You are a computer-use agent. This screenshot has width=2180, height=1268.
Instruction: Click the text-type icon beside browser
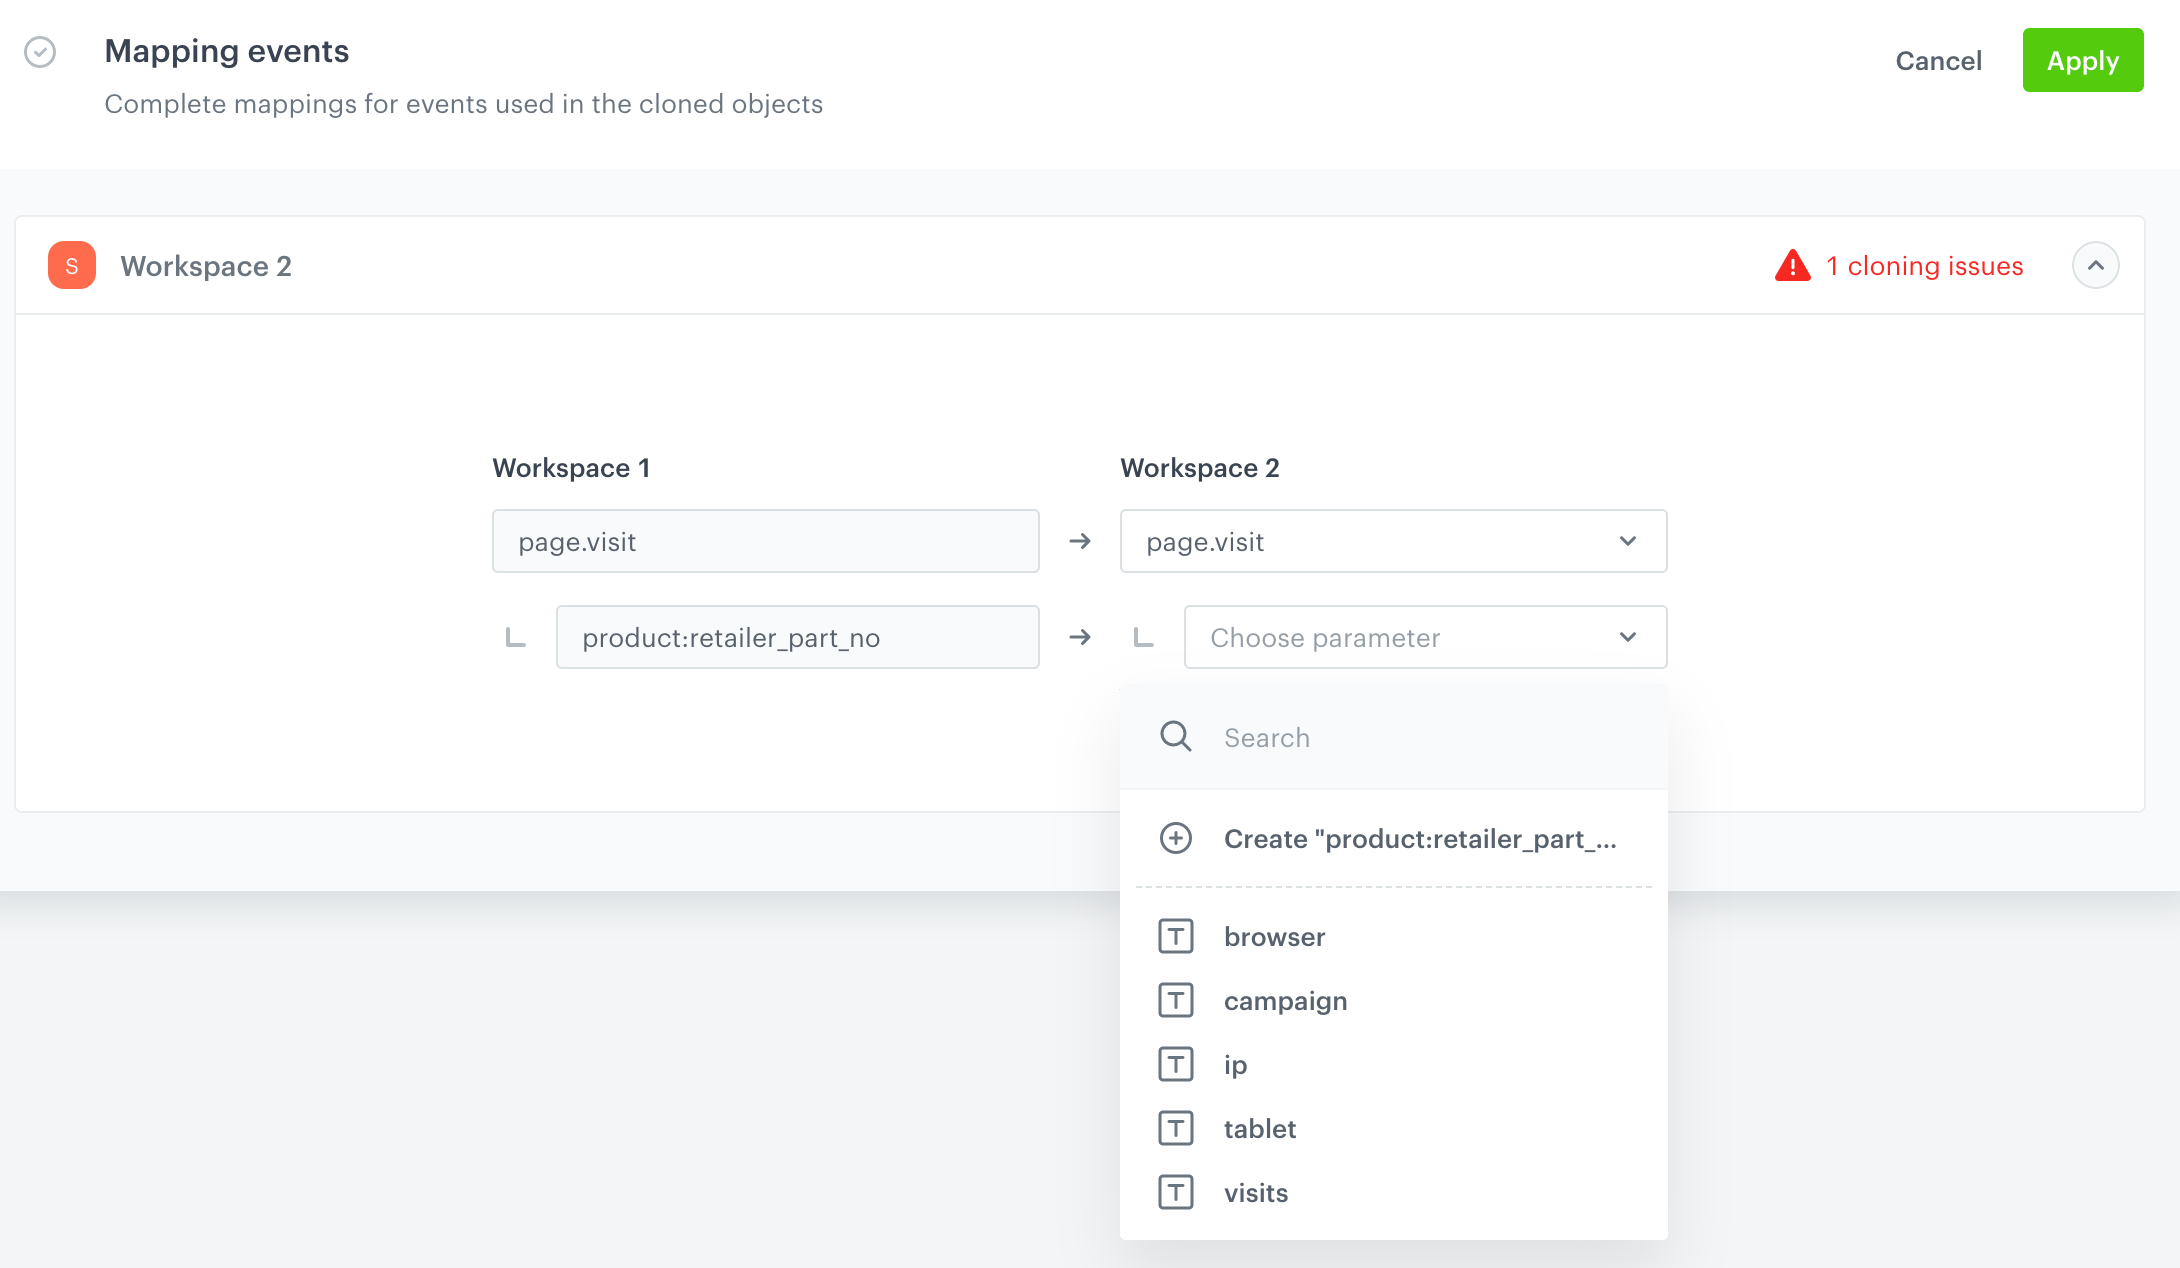(x=1176, y=936)
